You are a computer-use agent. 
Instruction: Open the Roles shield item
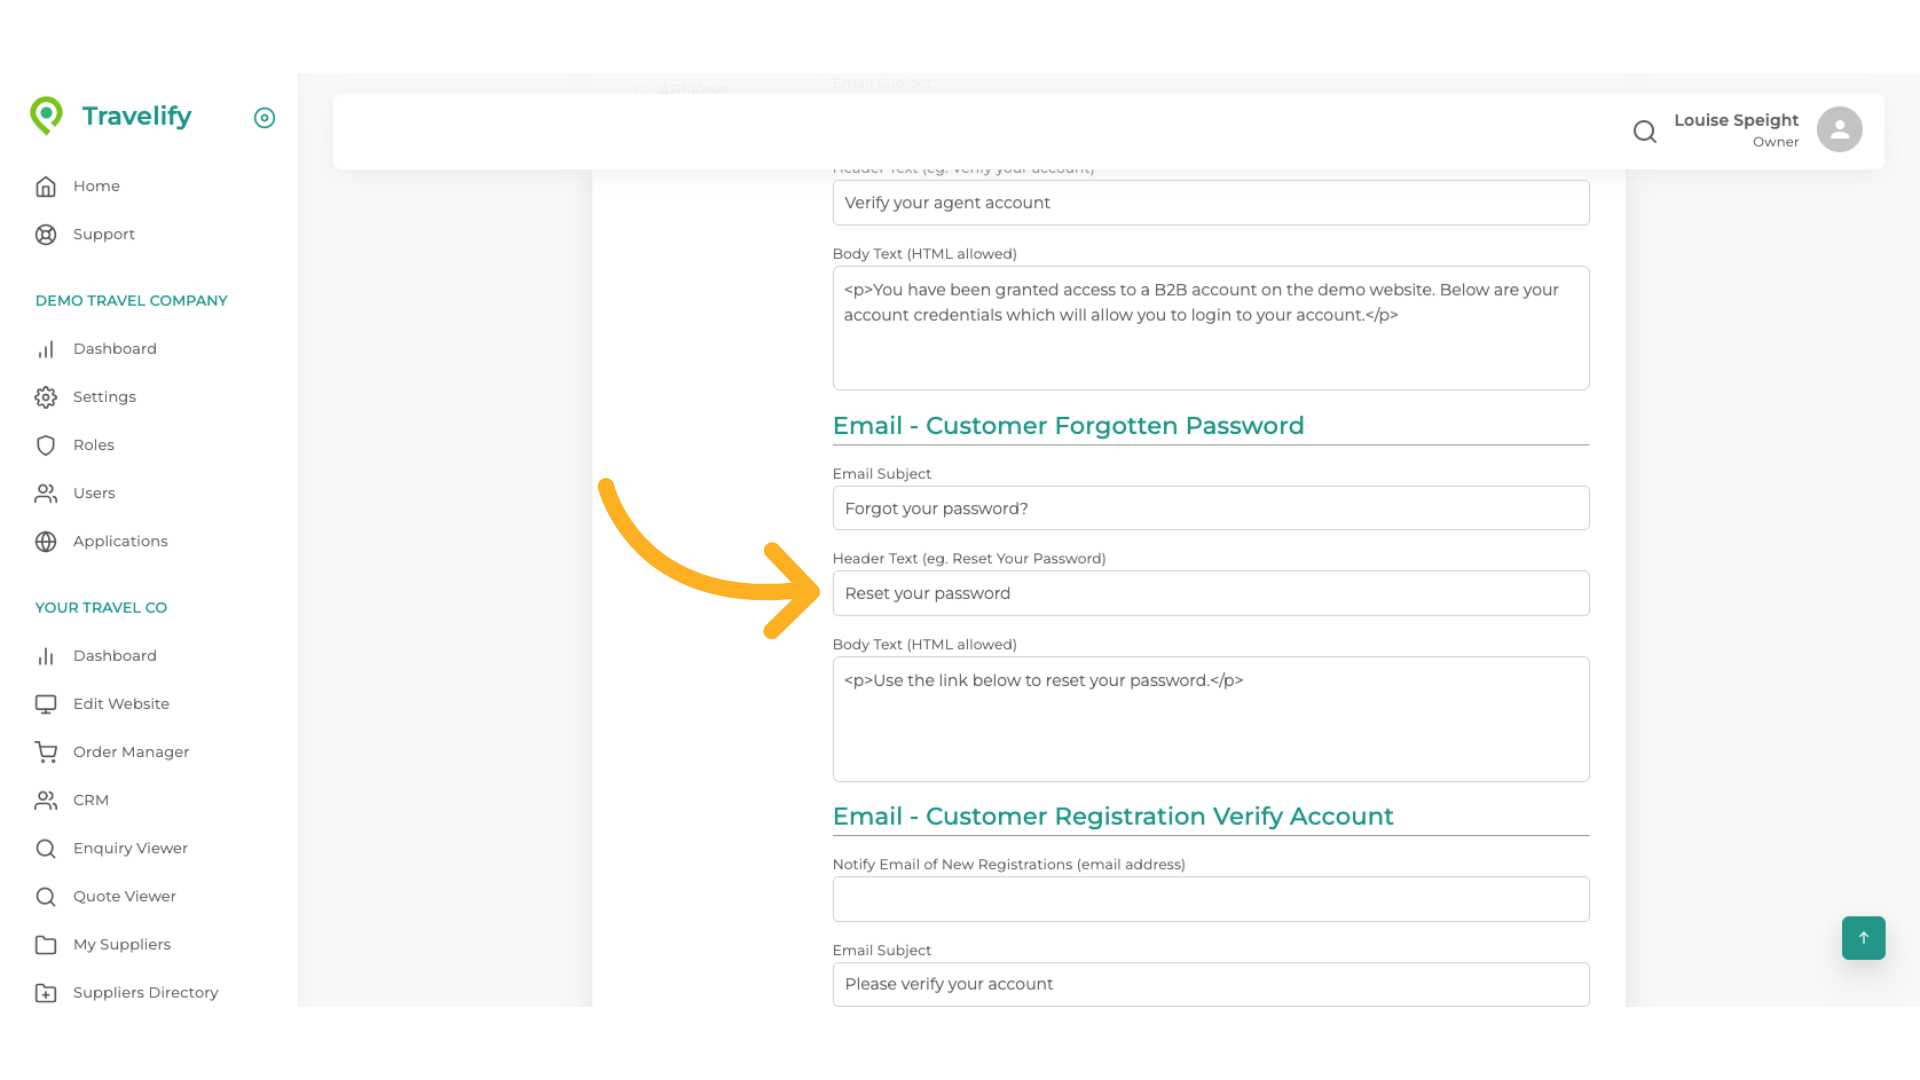click(93, 445)
